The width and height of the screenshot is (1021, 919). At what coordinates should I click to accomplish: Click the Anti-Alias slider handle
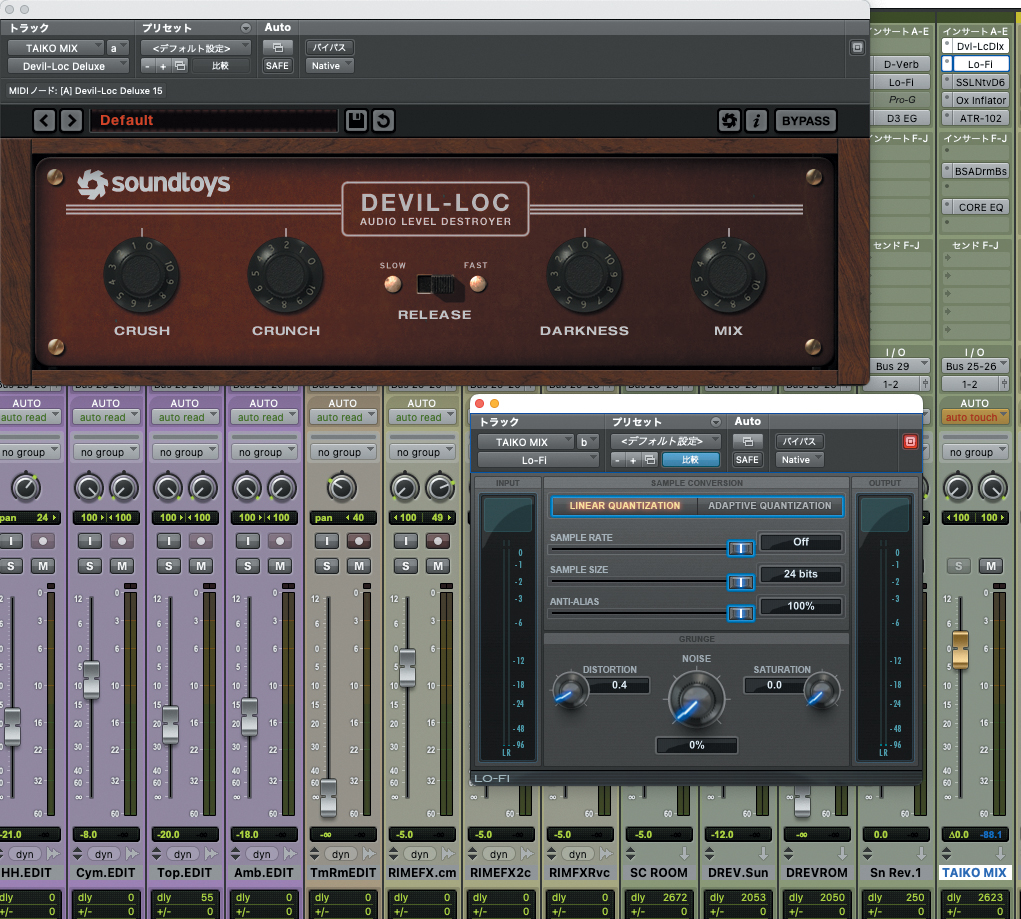tap(740, 614)
